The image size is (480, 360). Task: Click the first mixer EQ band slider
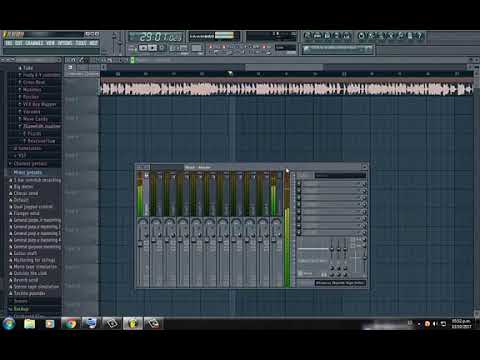332,249
